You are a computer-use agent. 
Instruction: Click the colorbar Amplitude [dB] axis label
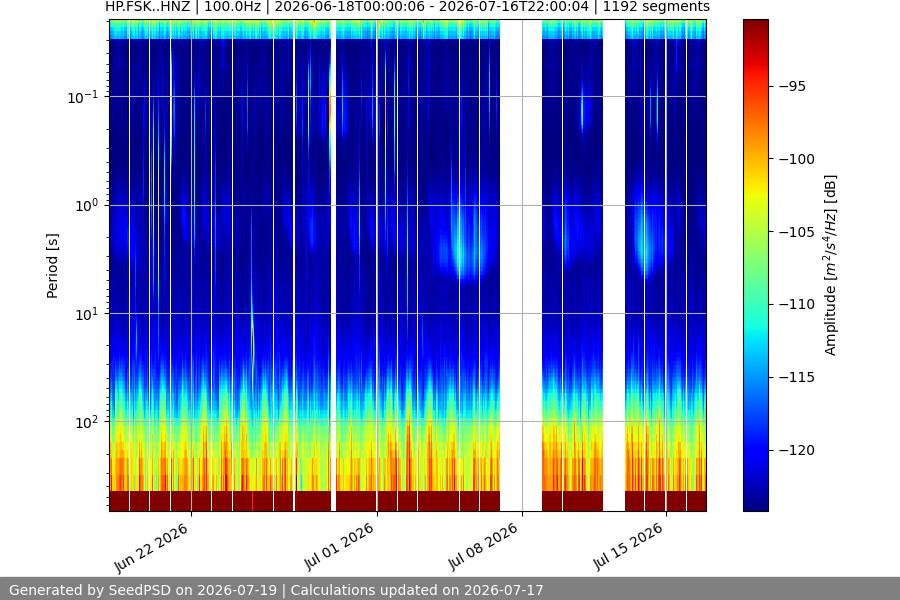click(x=831, y=265)
